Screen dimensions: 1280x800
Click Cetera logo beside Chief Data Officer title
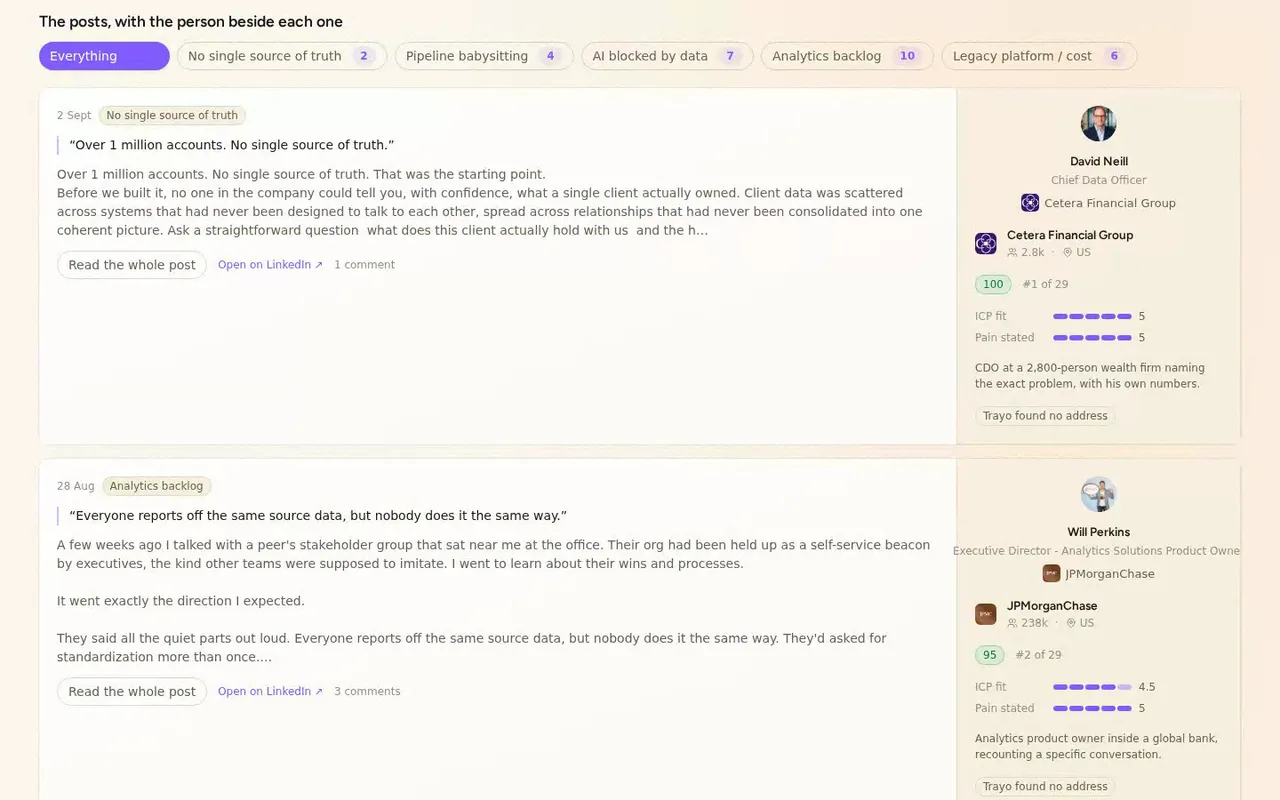(1030, 203)
